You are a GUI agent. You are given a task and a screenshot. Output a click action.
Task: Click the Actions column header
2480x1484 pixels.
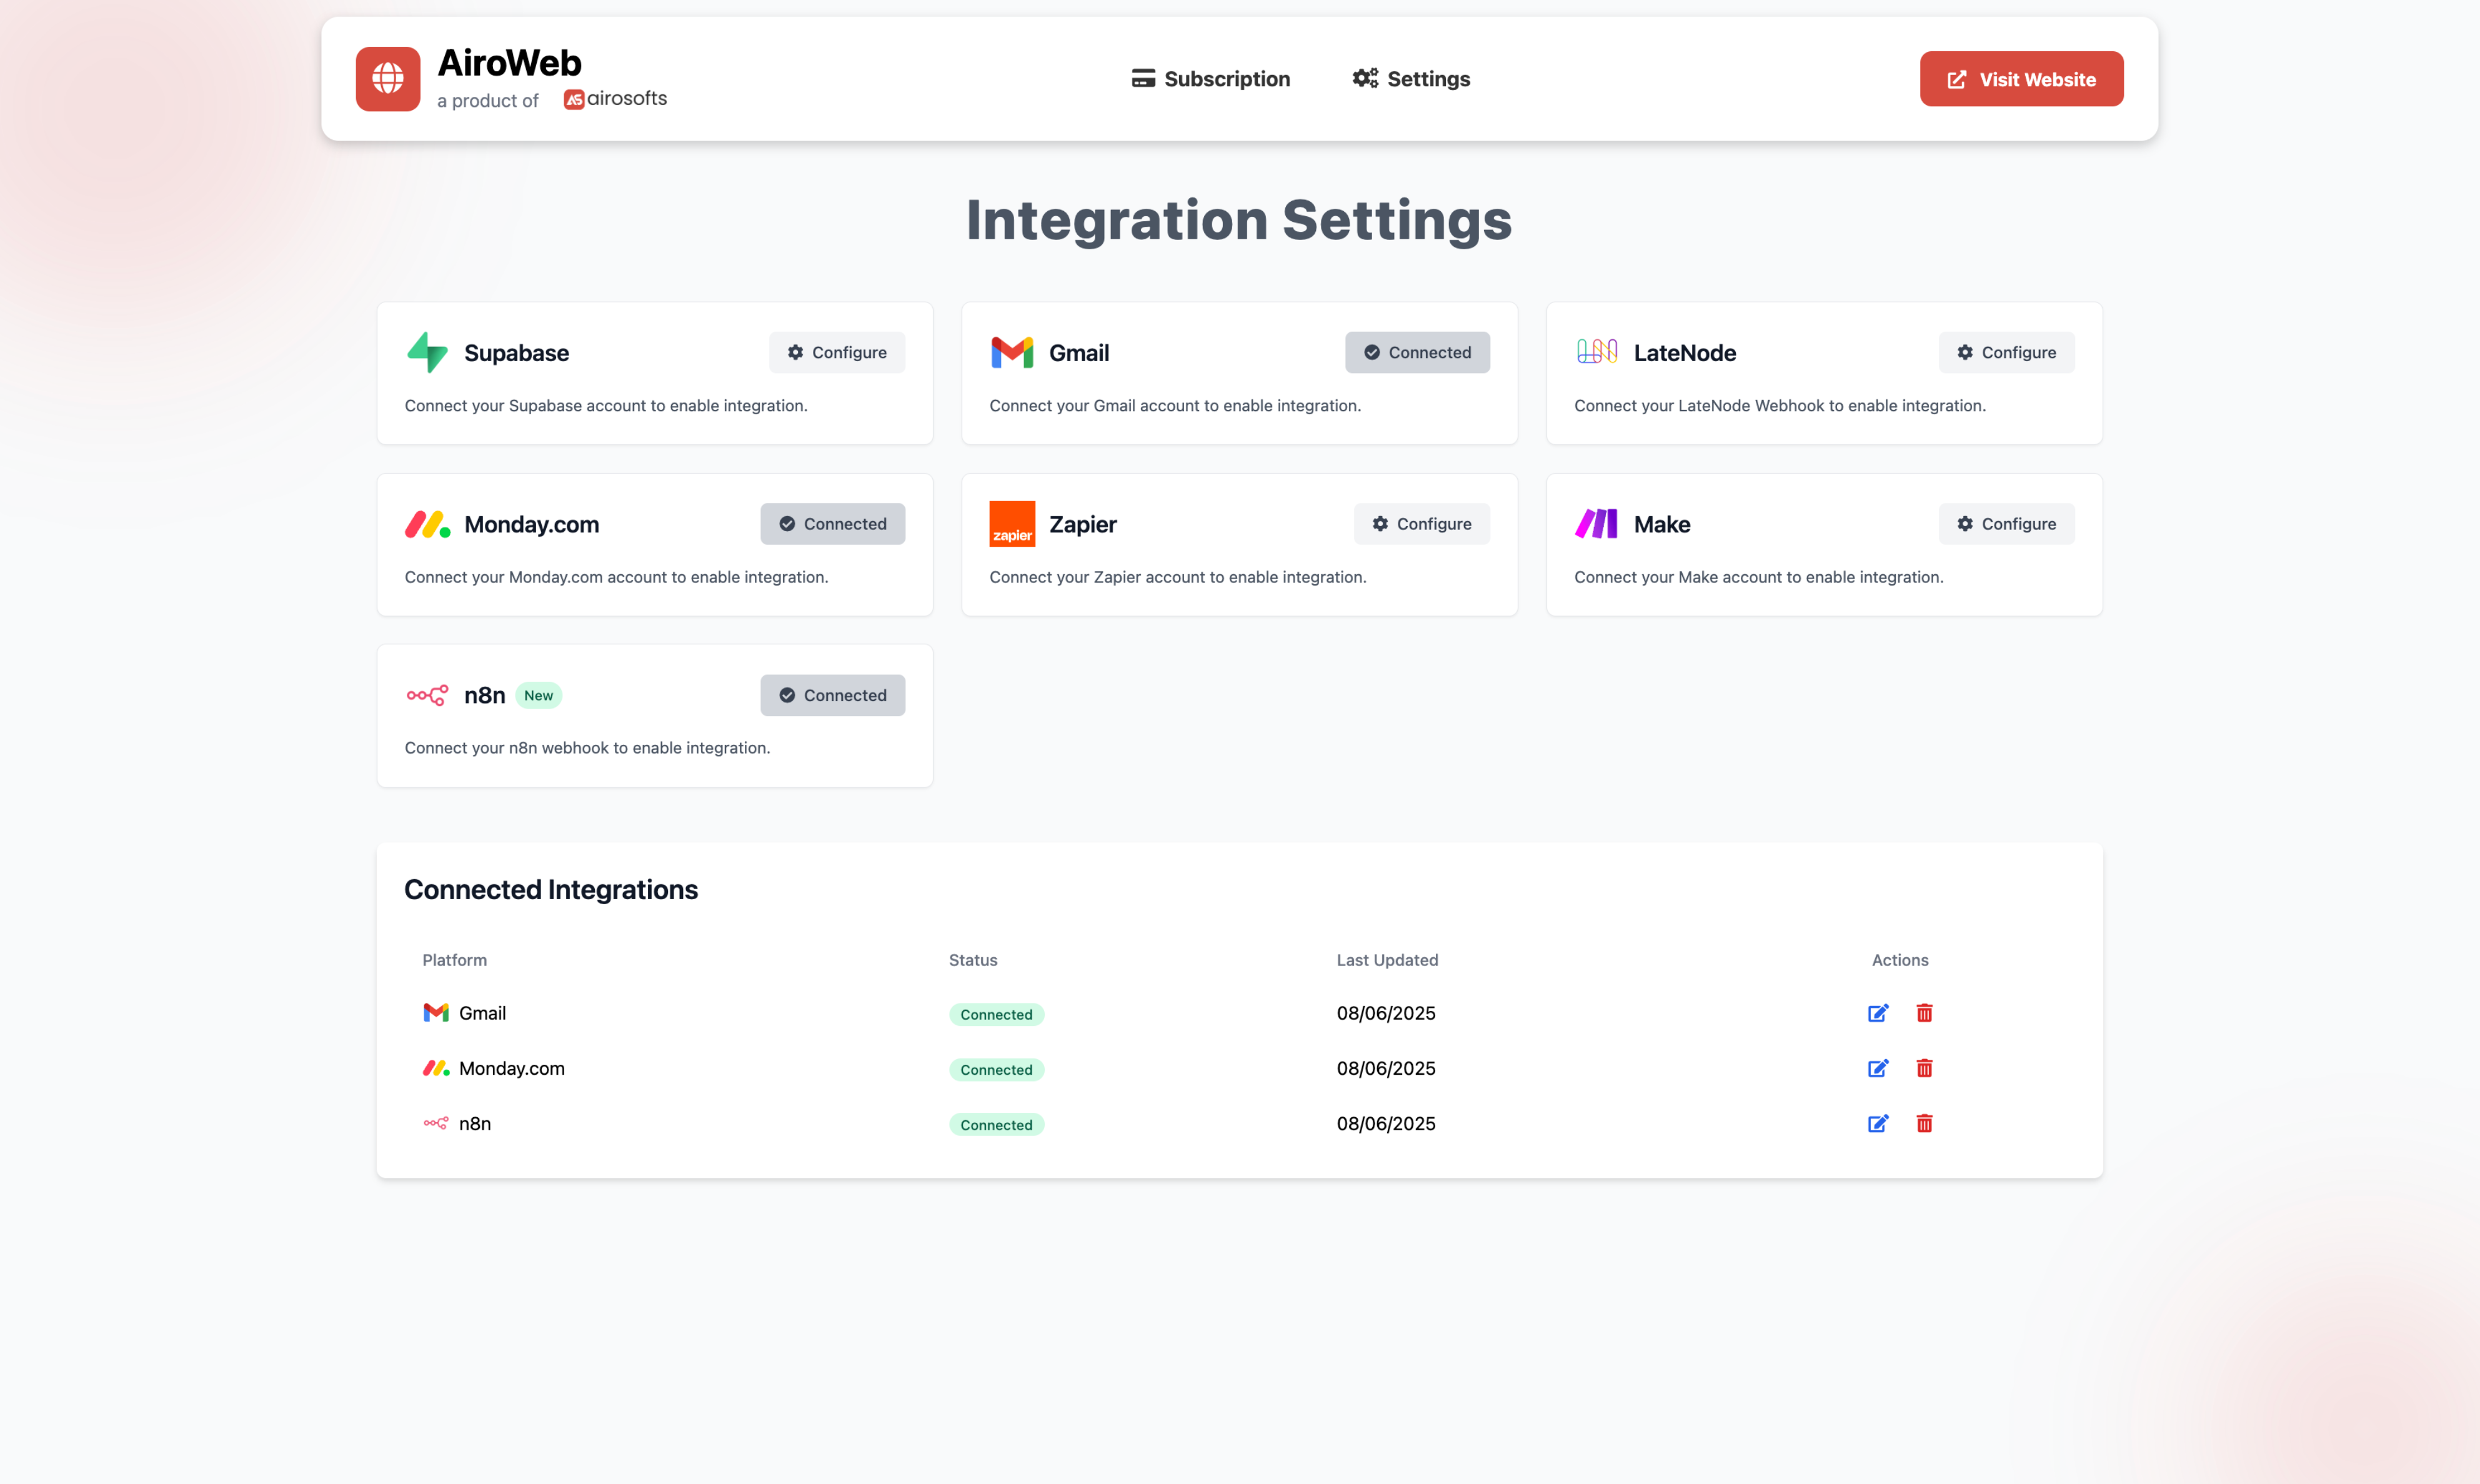[1900, 960]
